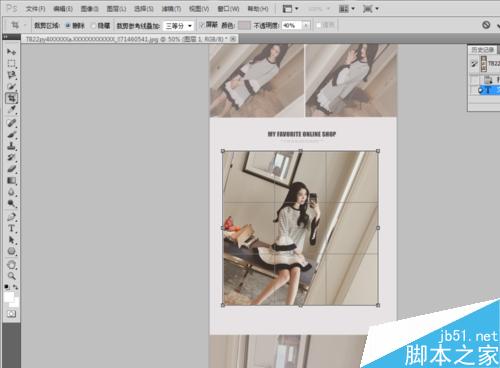Select the History Brush tool

pos(11,157)
